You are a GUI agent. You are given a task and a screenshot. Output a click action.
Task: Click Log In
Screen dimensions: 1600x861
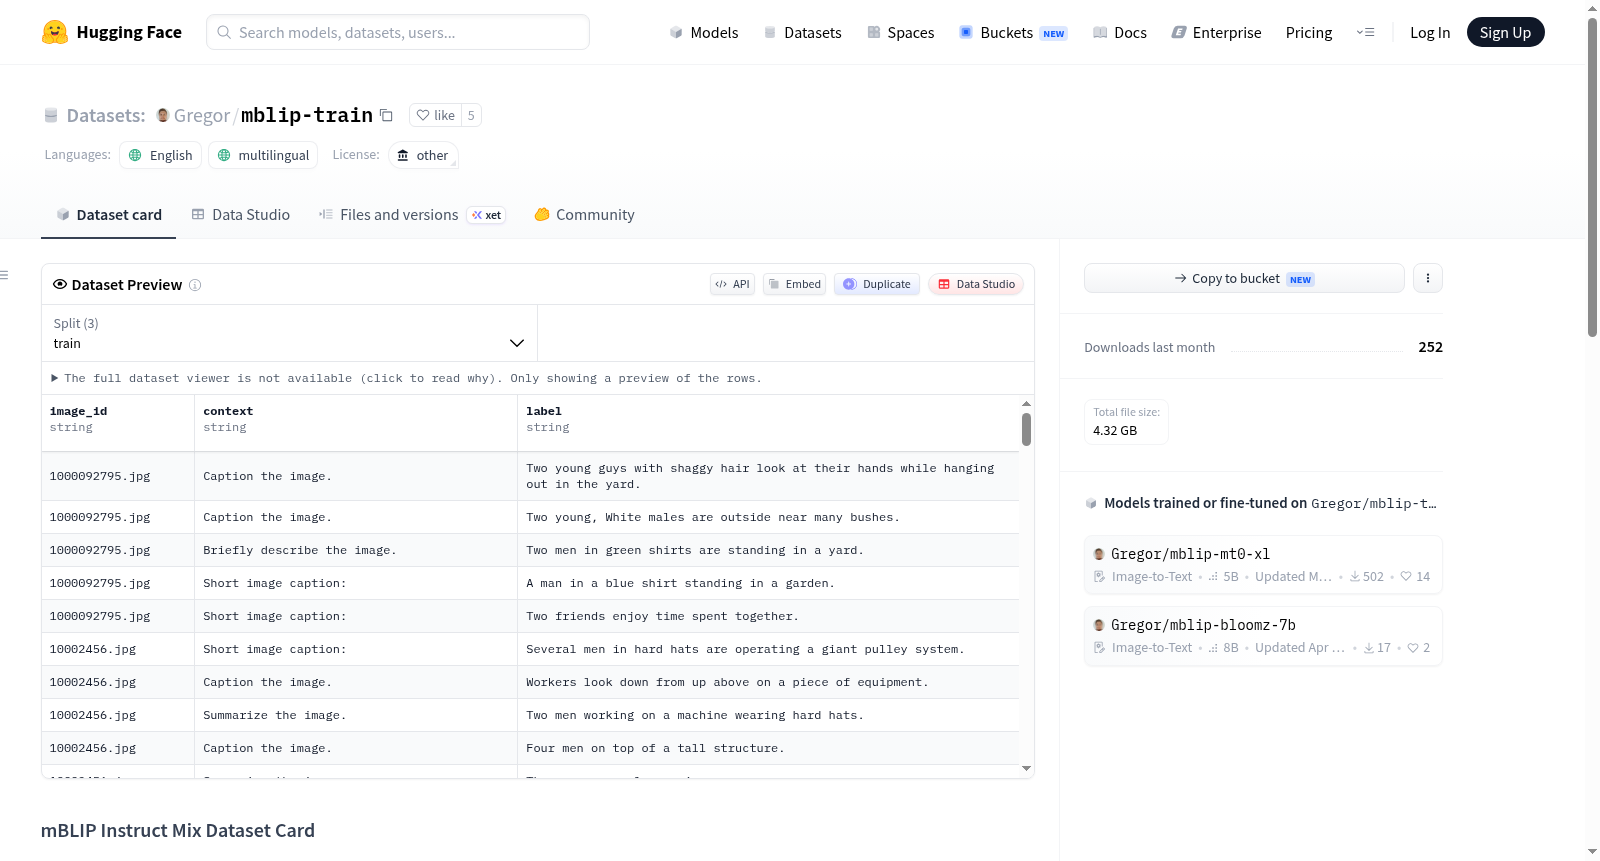[x=1430, y=32]
